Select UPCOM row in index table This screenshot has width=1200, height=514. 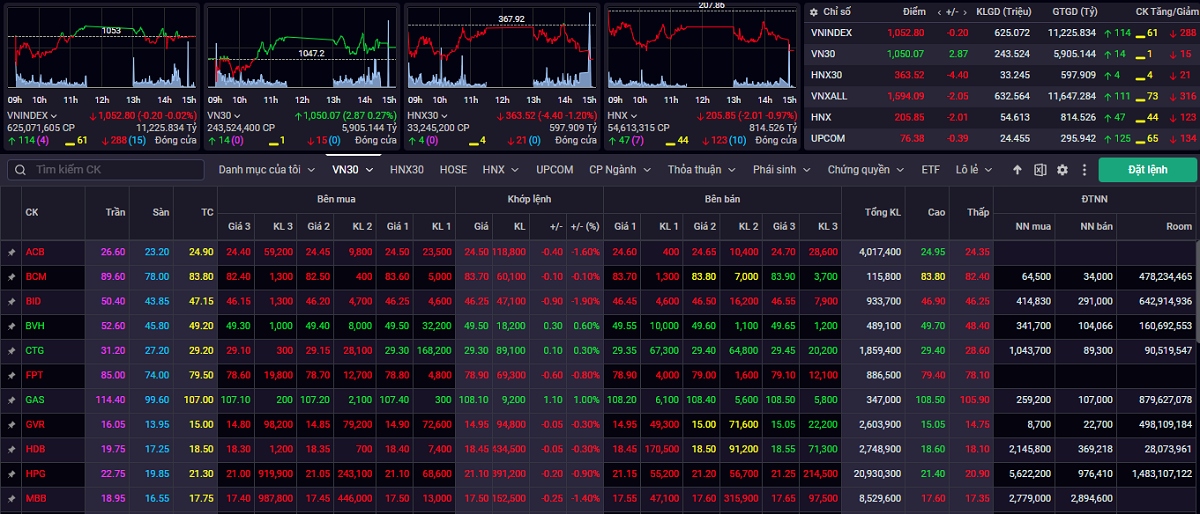point(1001,137)
